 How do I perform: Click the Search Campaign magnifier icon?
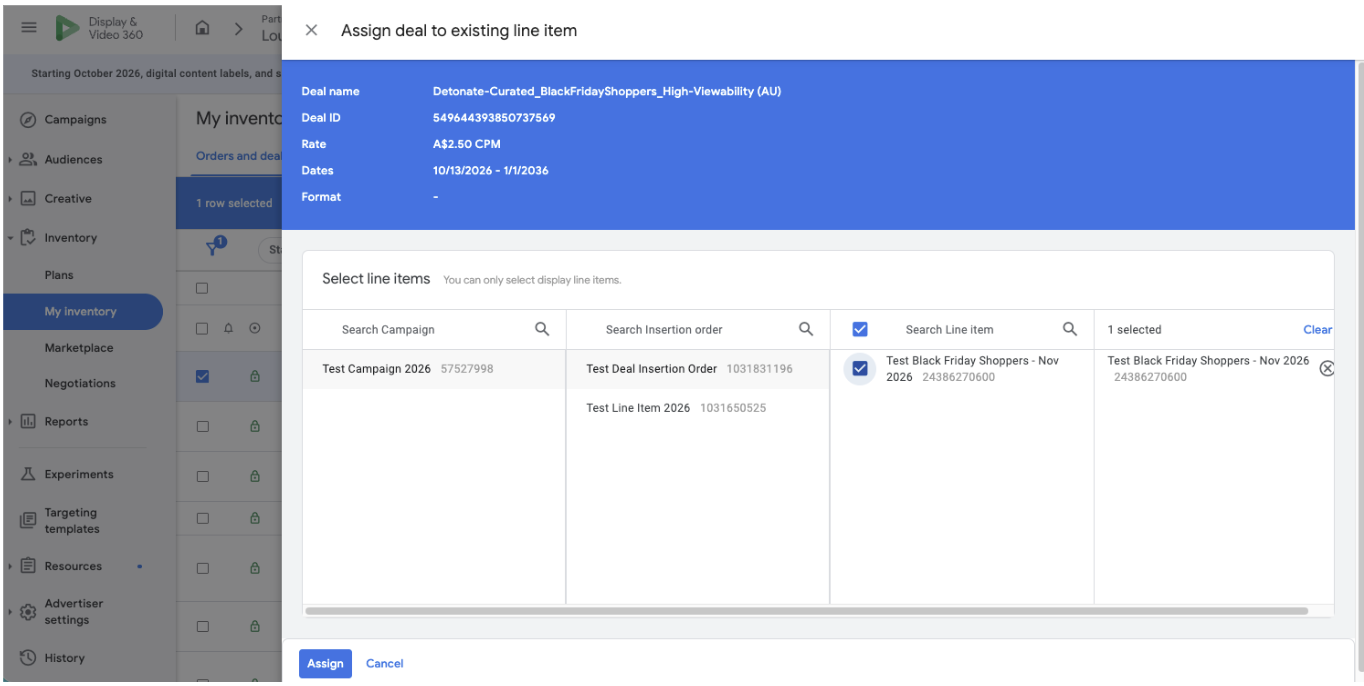542,329
